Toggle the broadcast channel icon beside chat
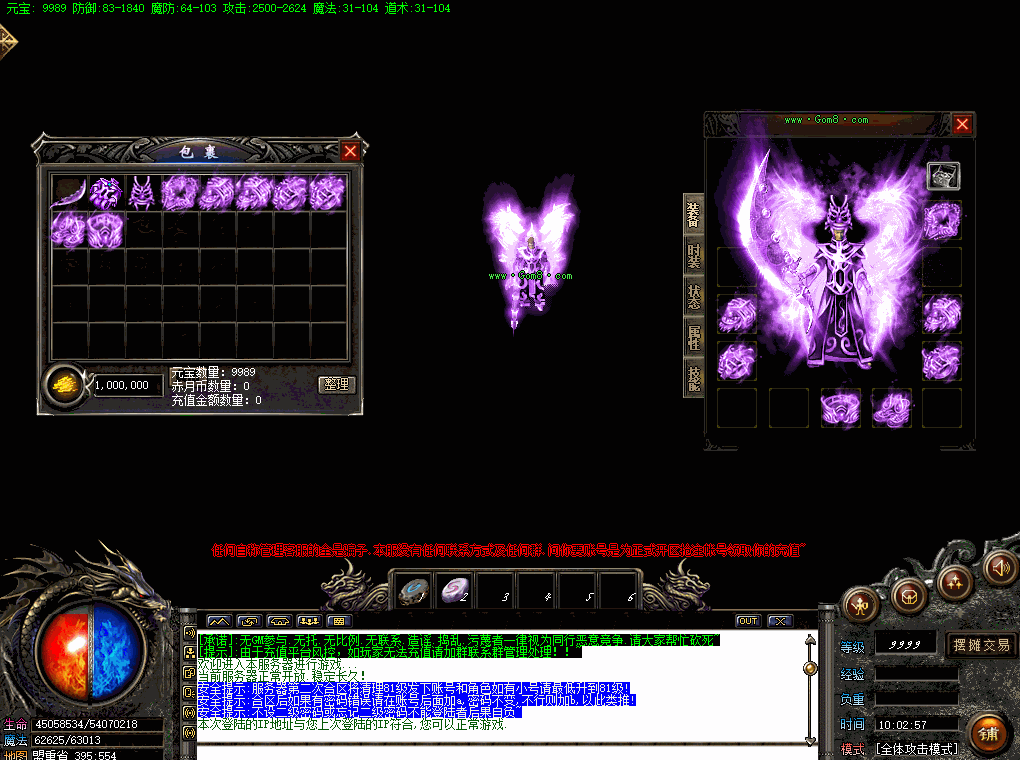The image size is (1020, 760). coord(189,632)
